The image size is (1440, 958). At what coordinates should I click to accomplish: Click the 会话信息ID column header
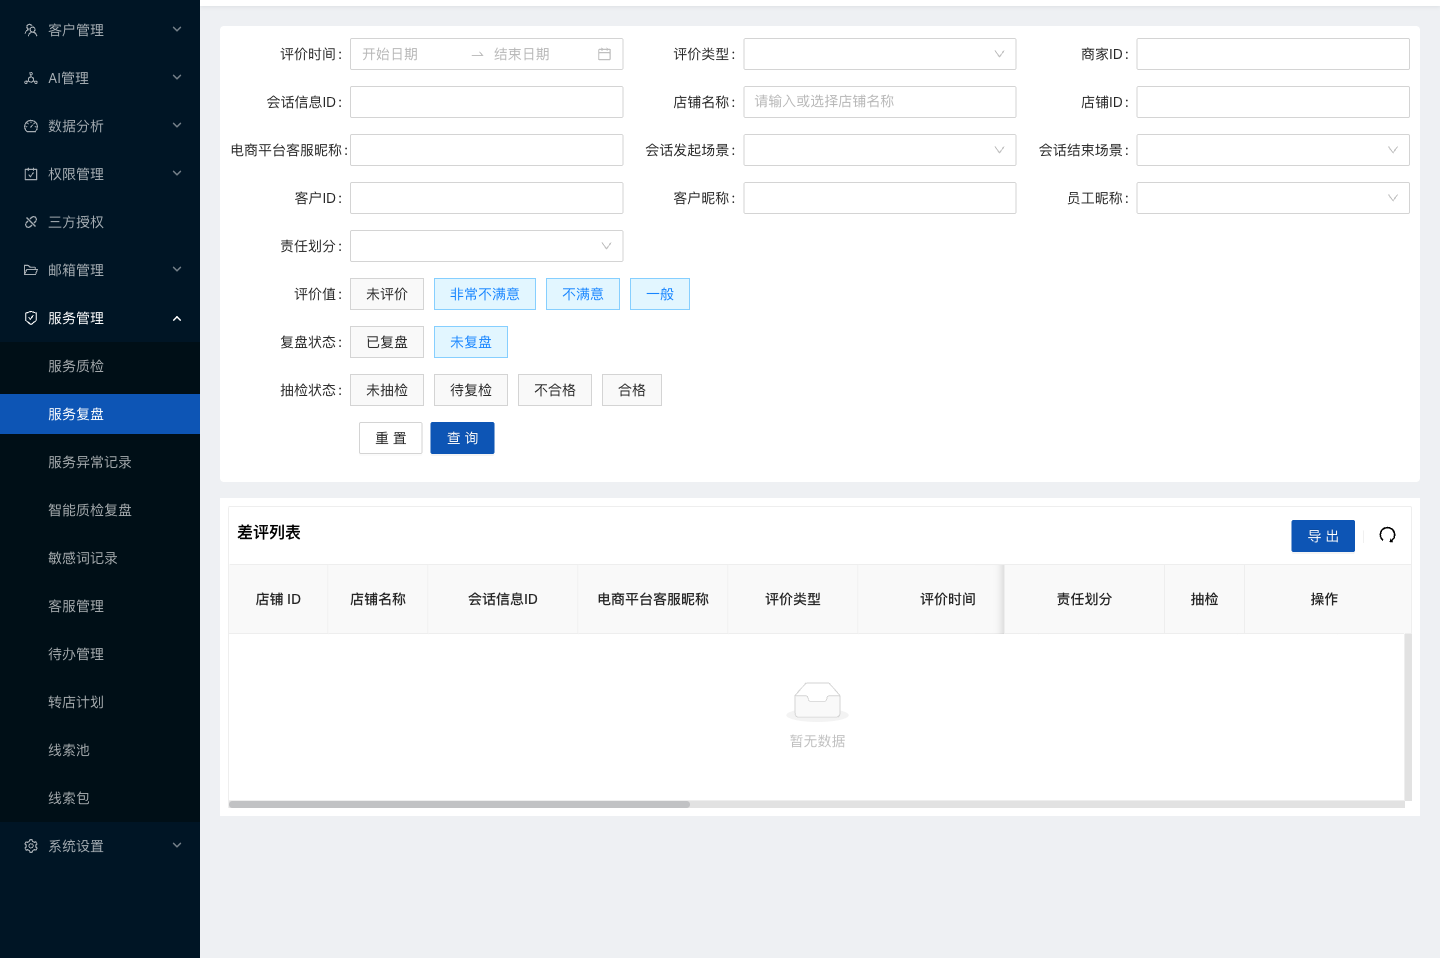503,599
